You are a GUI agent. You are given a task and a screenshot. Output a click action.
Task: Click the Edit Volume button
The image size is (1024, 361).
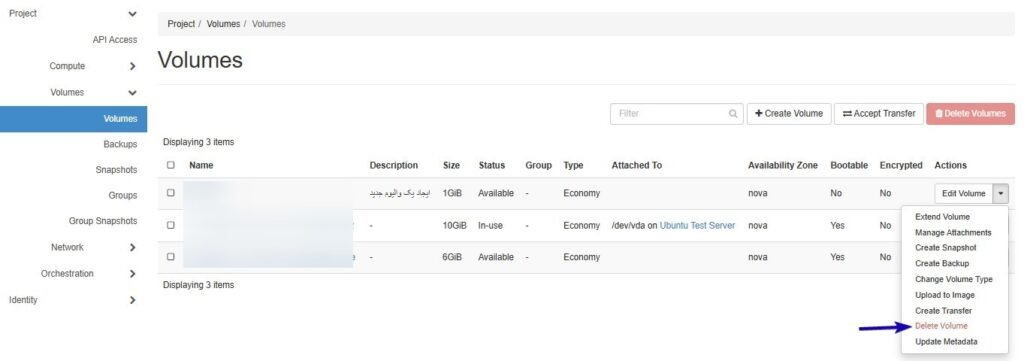[x=963, y=193]
